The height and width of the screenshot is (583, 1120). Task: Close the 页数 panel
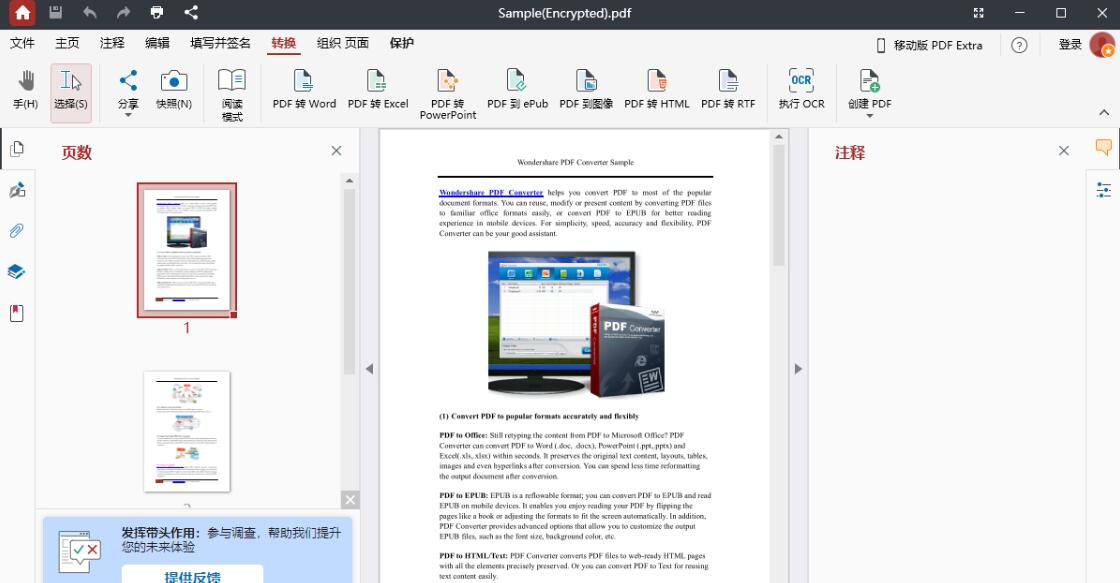[x=336, y=151]
